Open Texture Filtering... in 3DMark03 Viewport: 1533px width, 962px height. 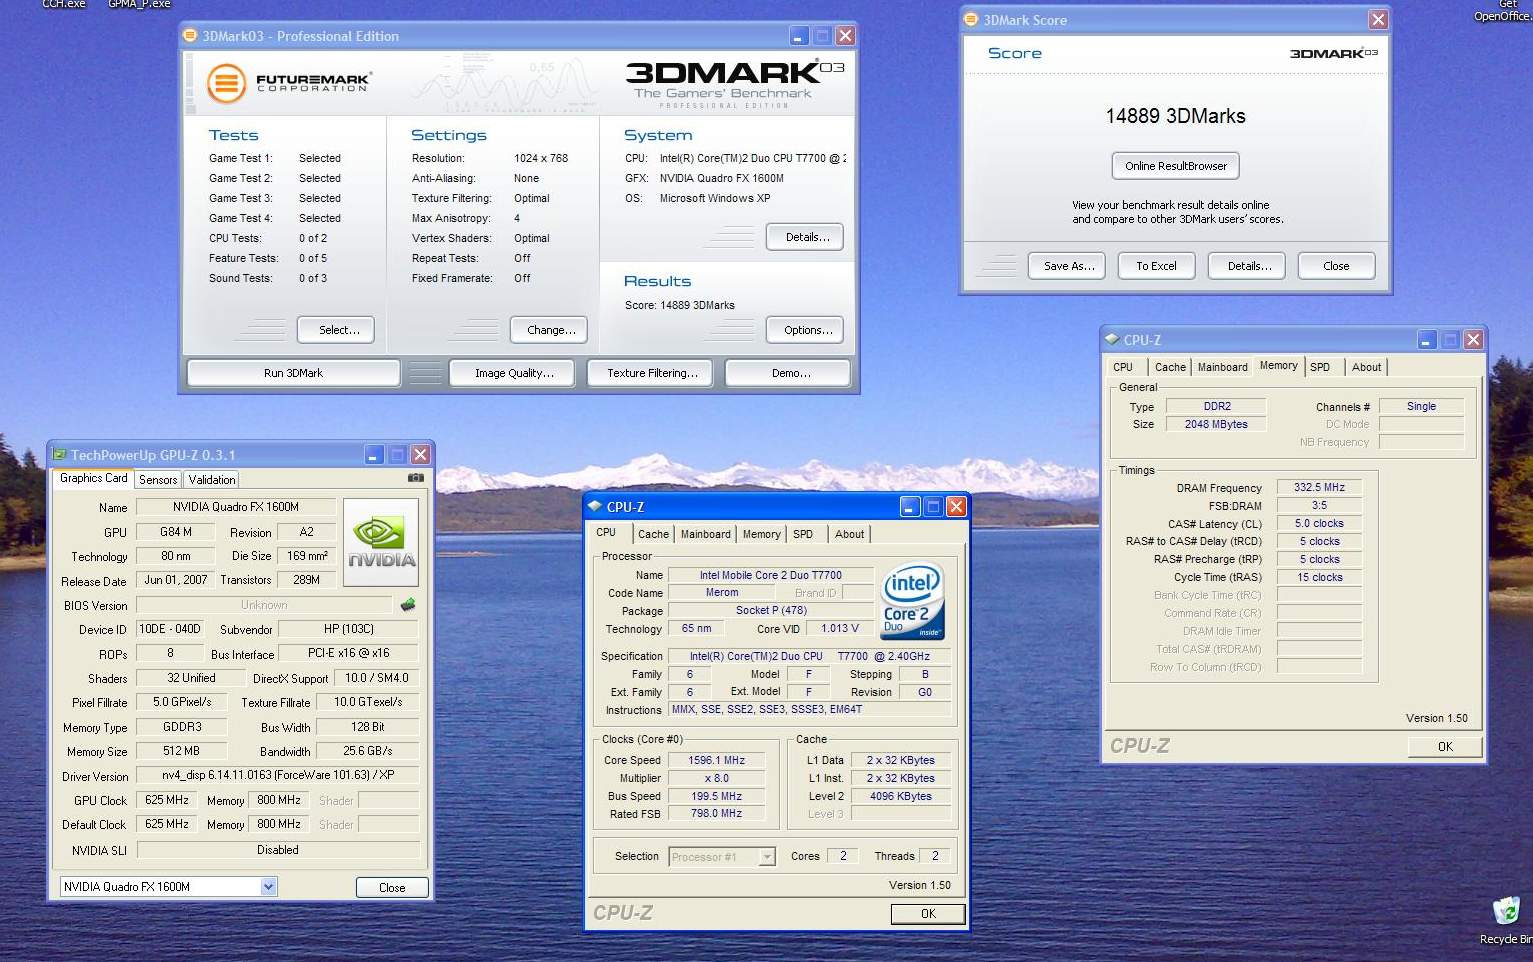click(652, 373)
